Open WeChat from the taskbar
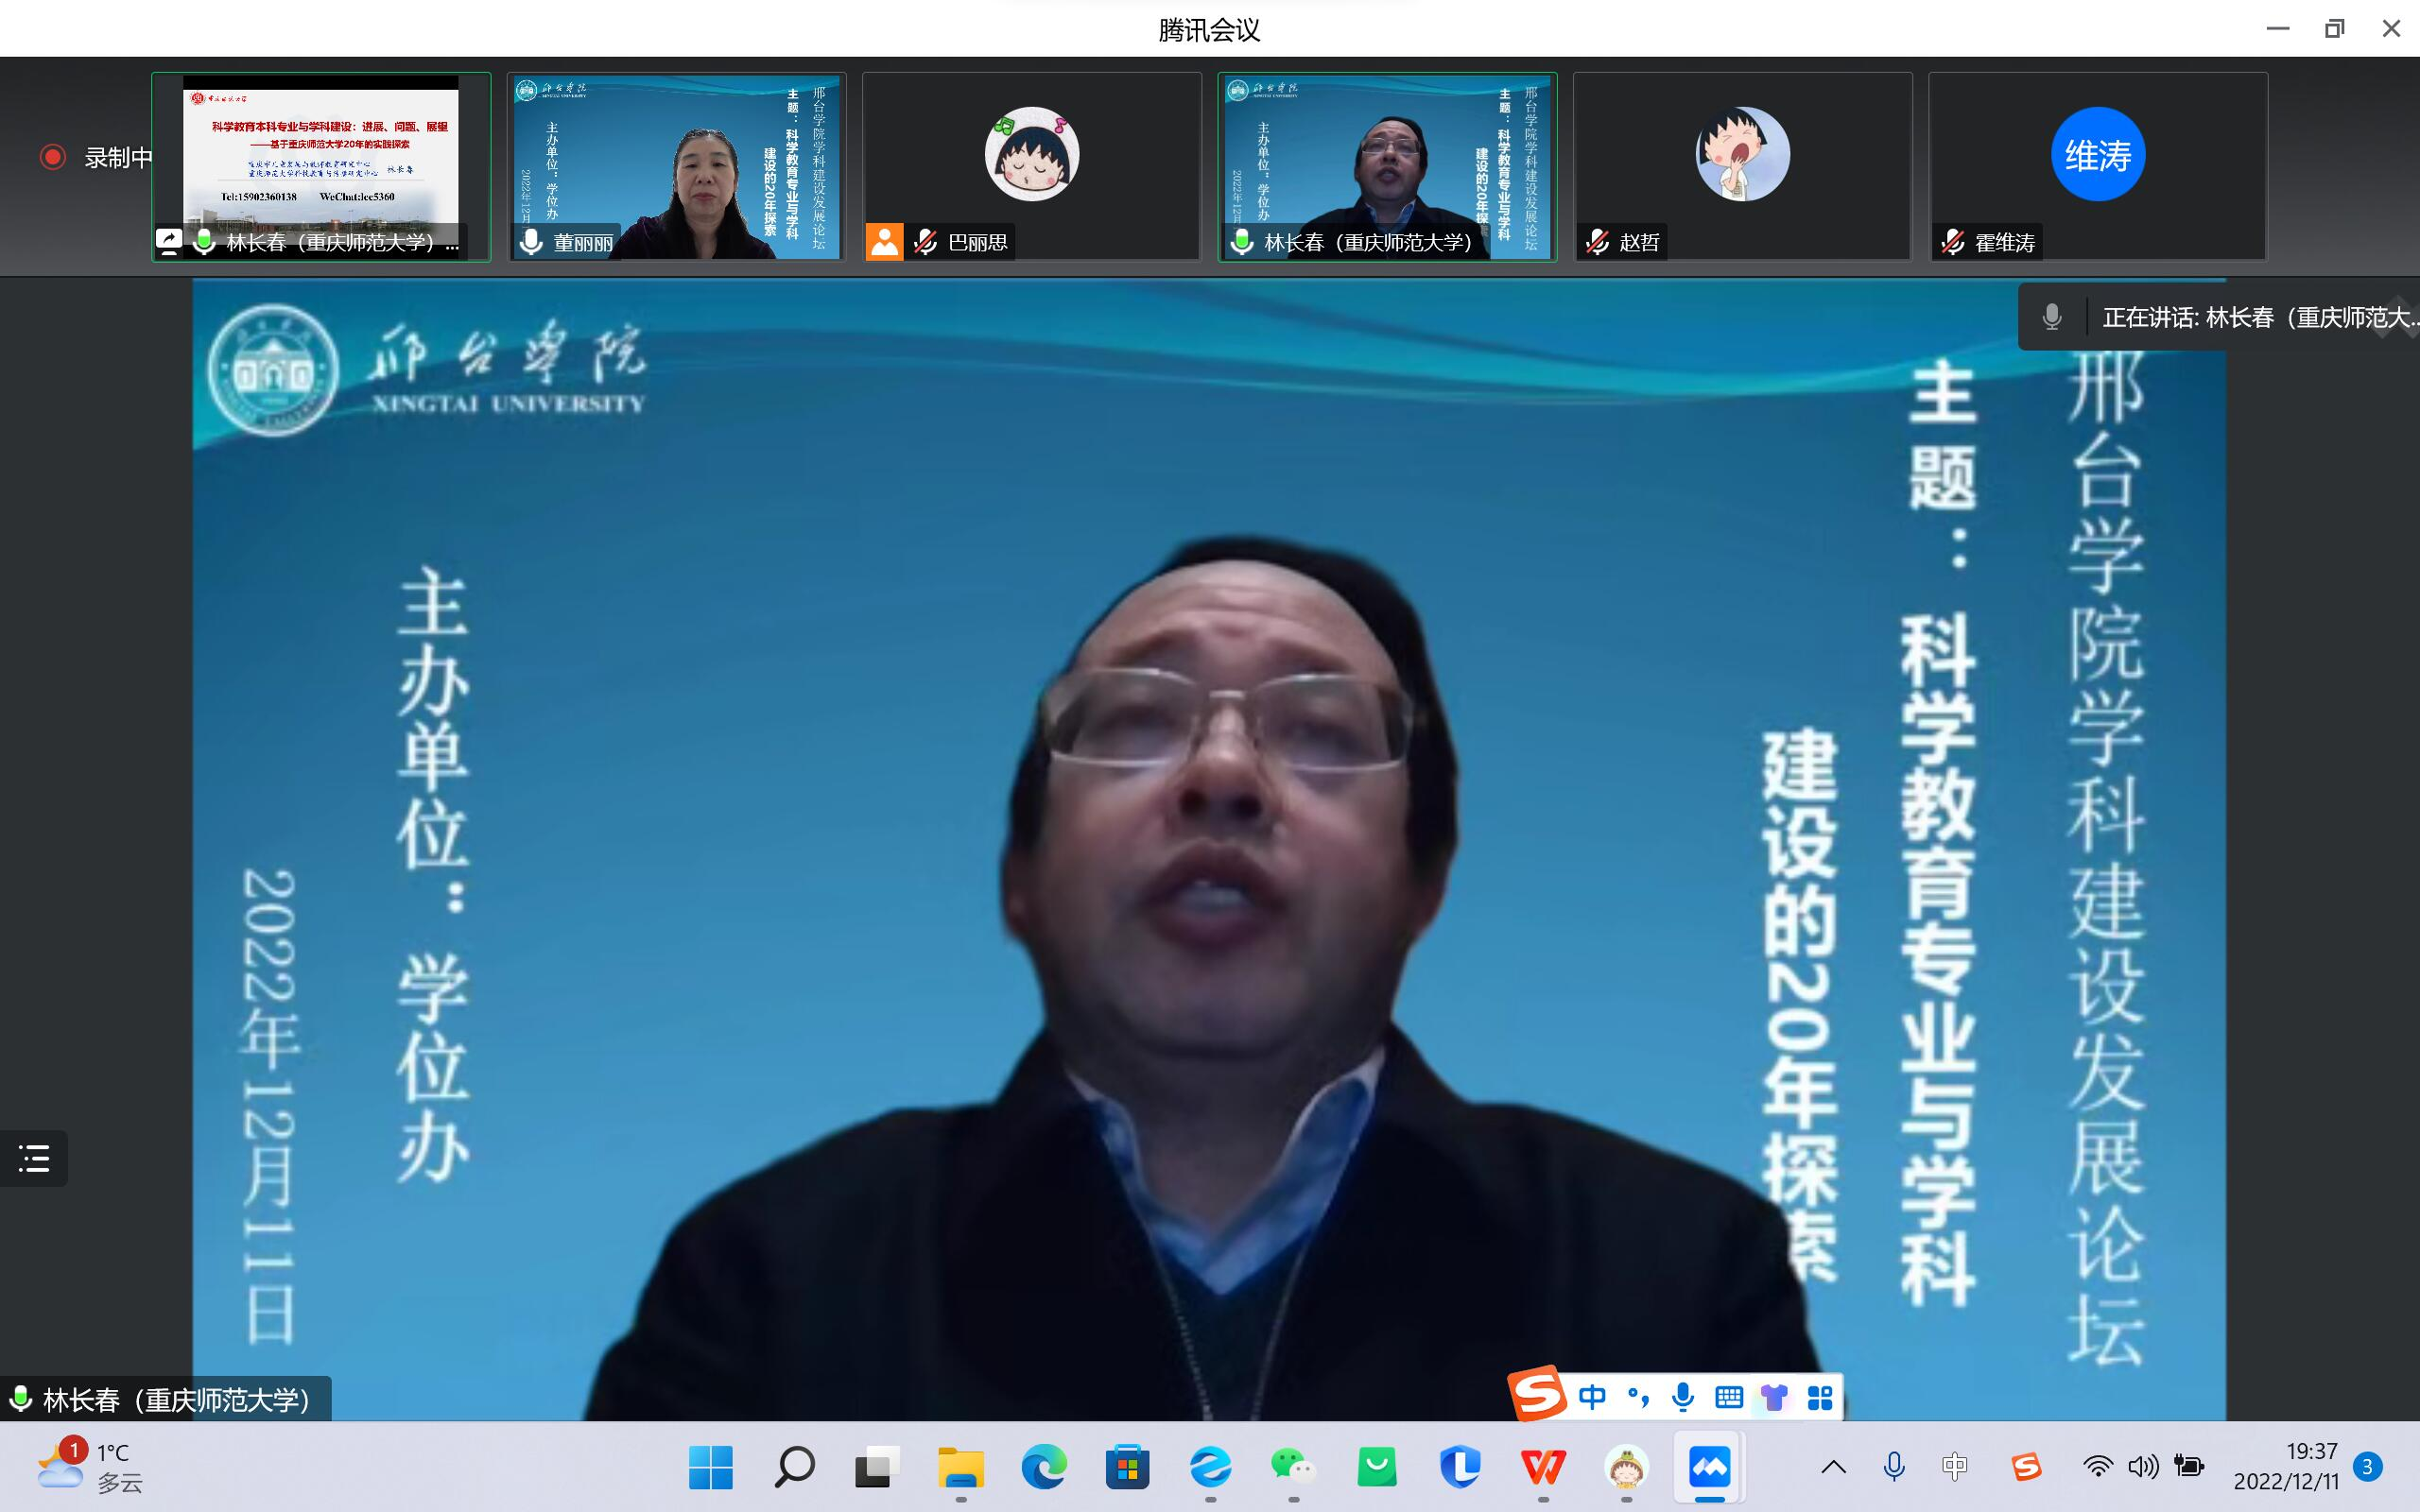The width and height of the screenshot is (2420, 1512). 1293,1467
